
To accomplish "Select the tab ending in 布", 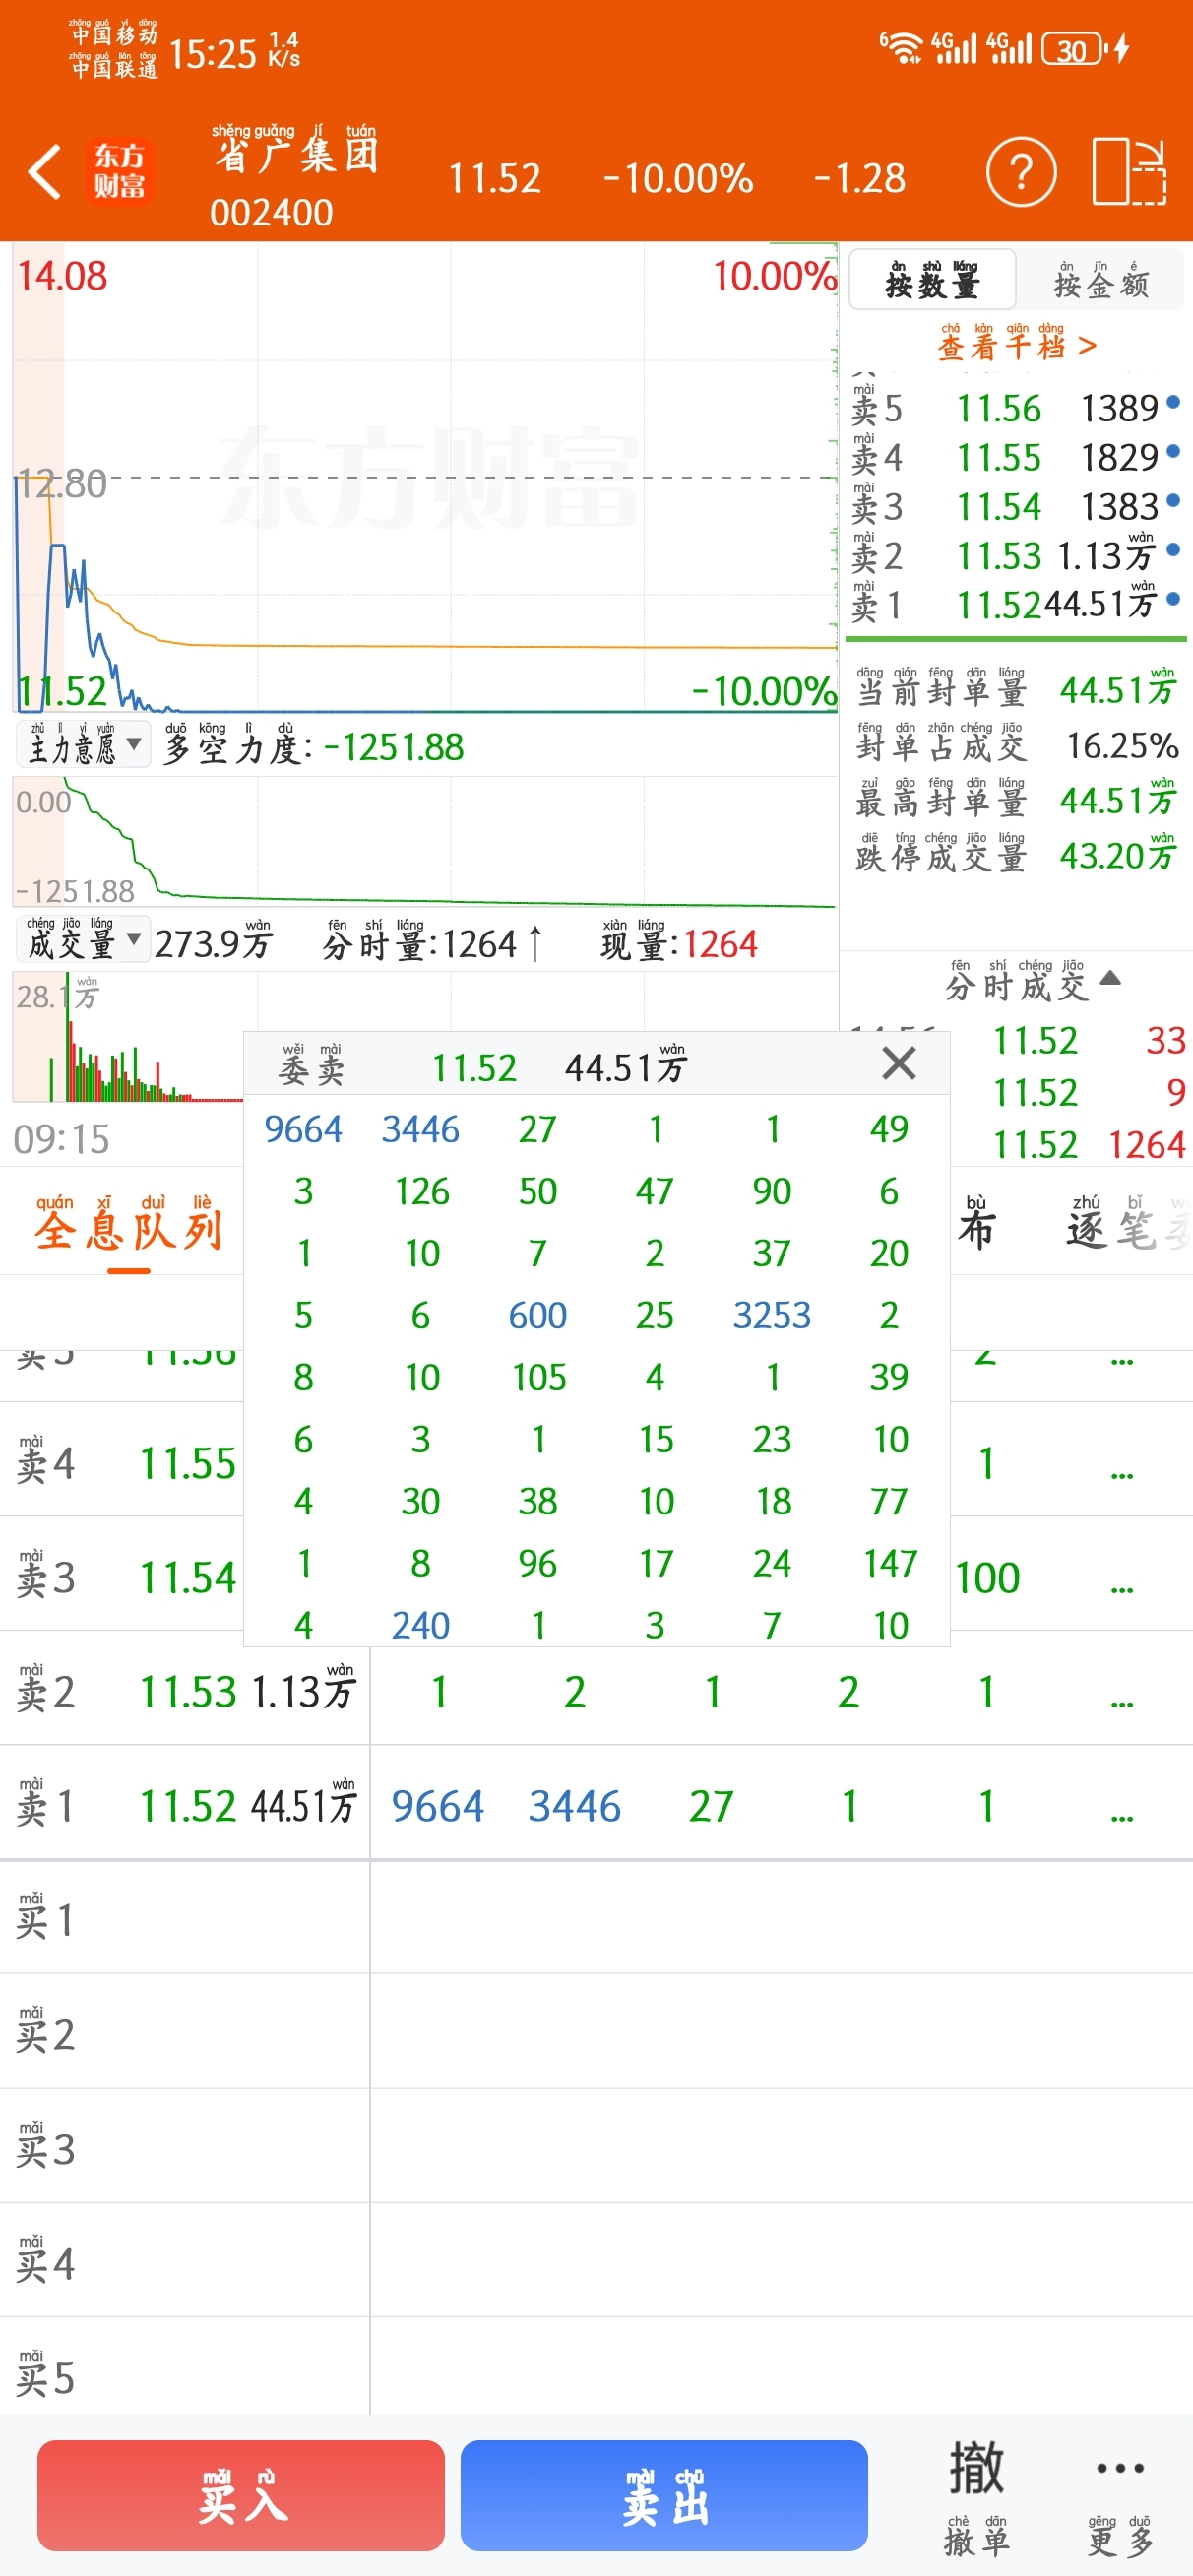I will pos(976,1225).
